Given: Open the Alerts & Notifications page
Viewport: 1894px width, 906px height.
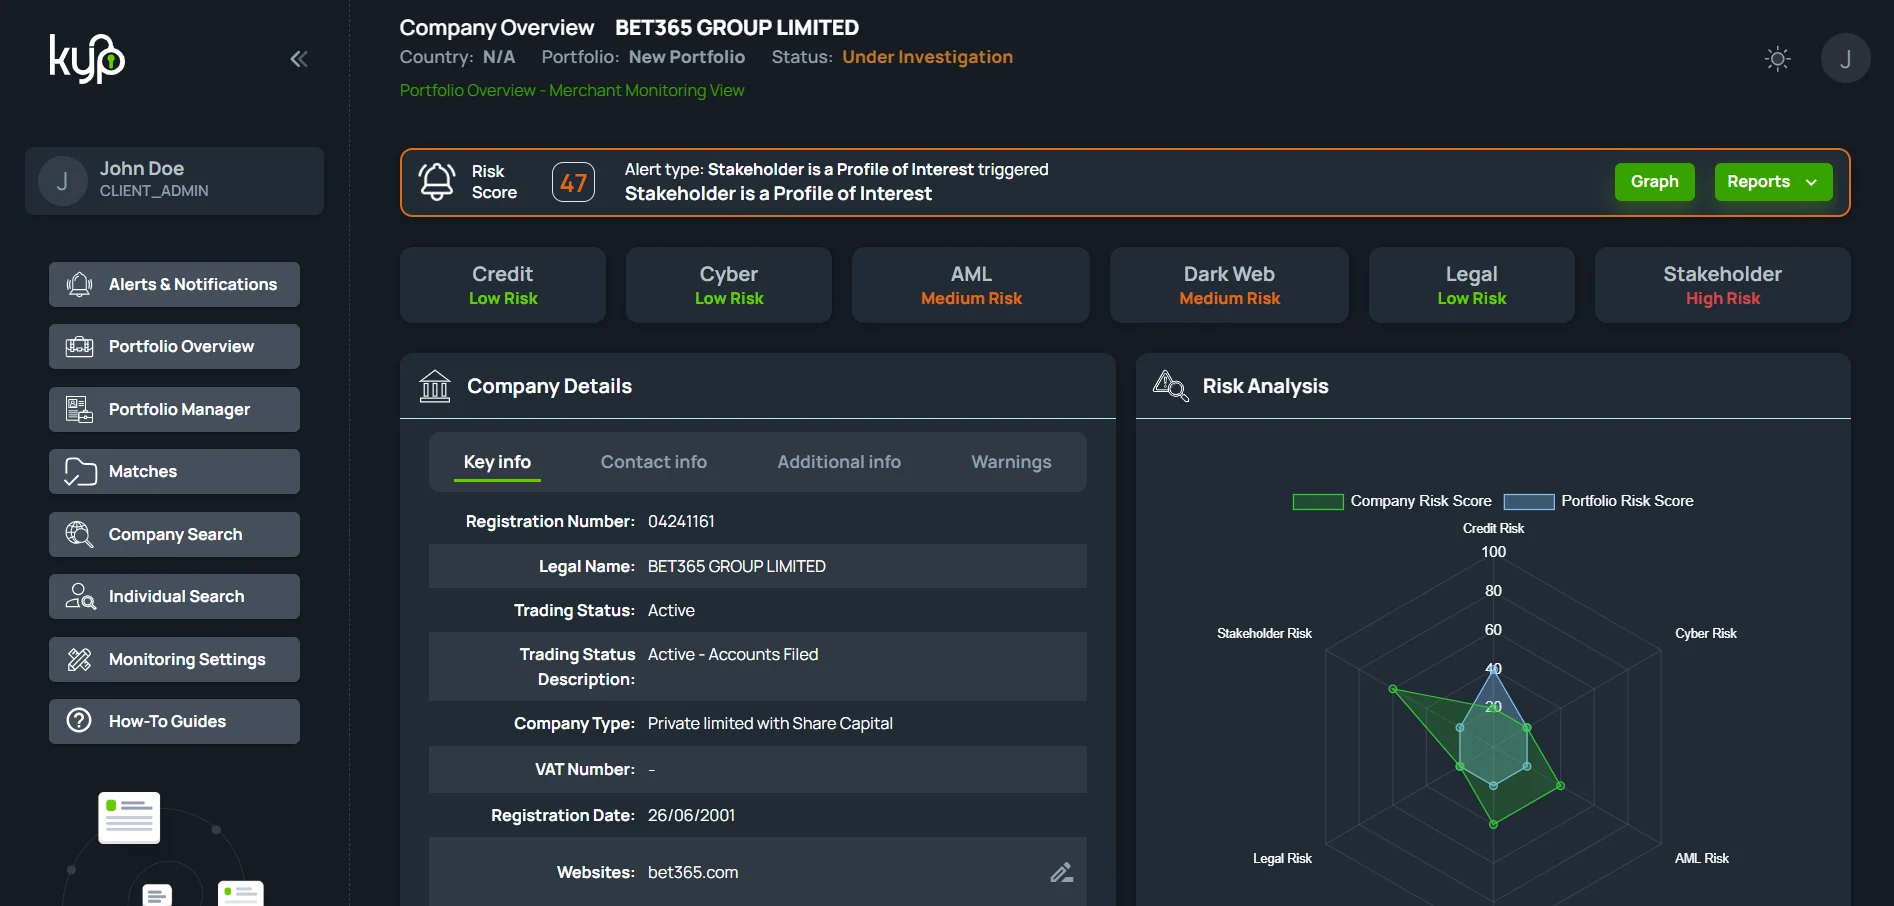Looking at the screenshot, I should coord(174,285).
